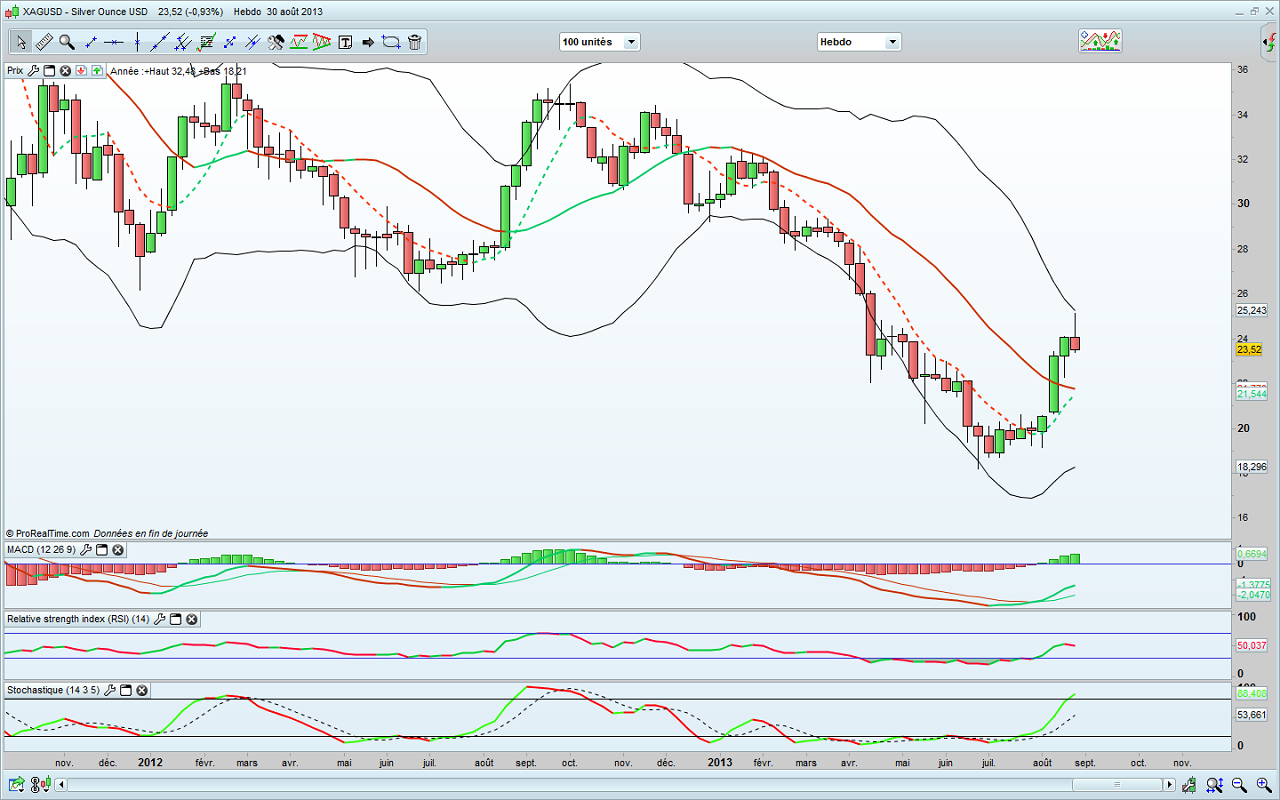Screen dimensions: 1280x800
Task: Toggle maximize on the Prix panel
Action: click(x=49, y=71)
